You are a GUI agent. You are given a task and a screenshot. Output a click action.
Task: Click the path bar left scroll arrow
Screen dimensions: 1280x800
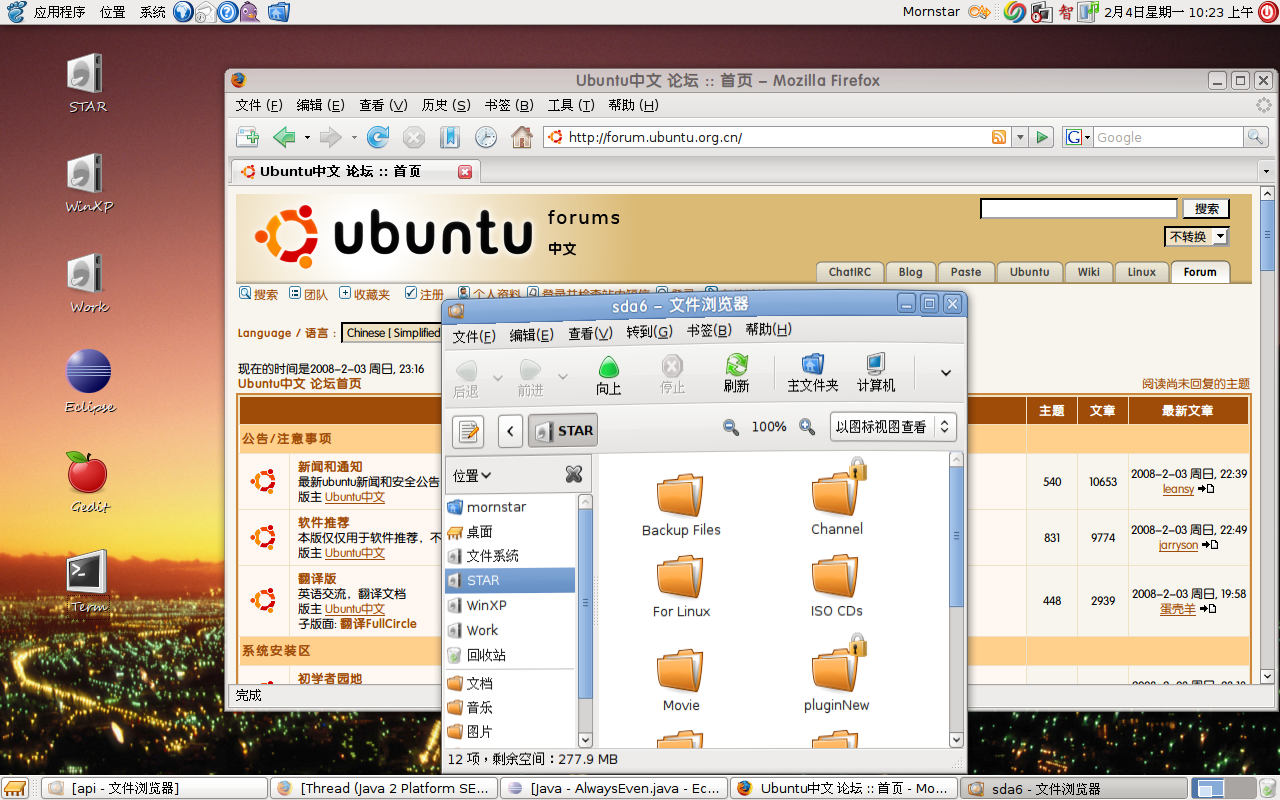point(510,431)
